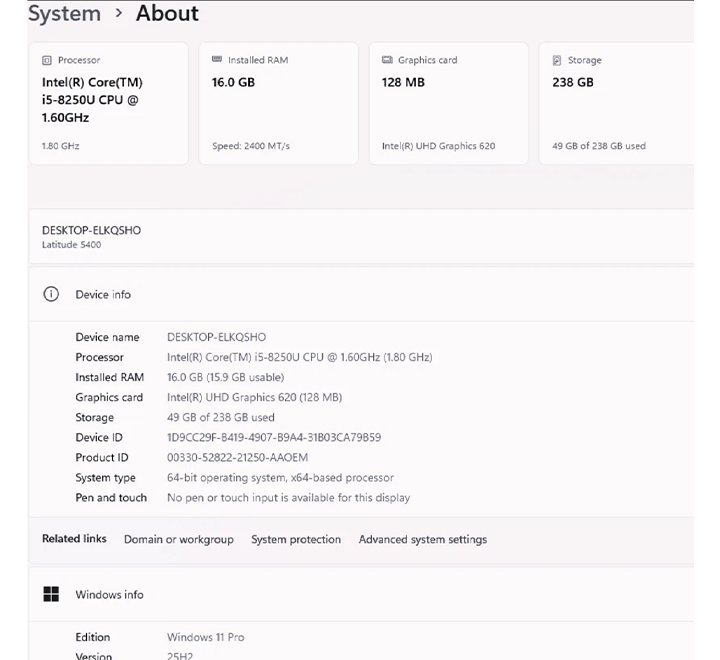The width and height of the screenshot is (720, 660).
Task: Click the 'Device ID' label
Action: [99, 438]
